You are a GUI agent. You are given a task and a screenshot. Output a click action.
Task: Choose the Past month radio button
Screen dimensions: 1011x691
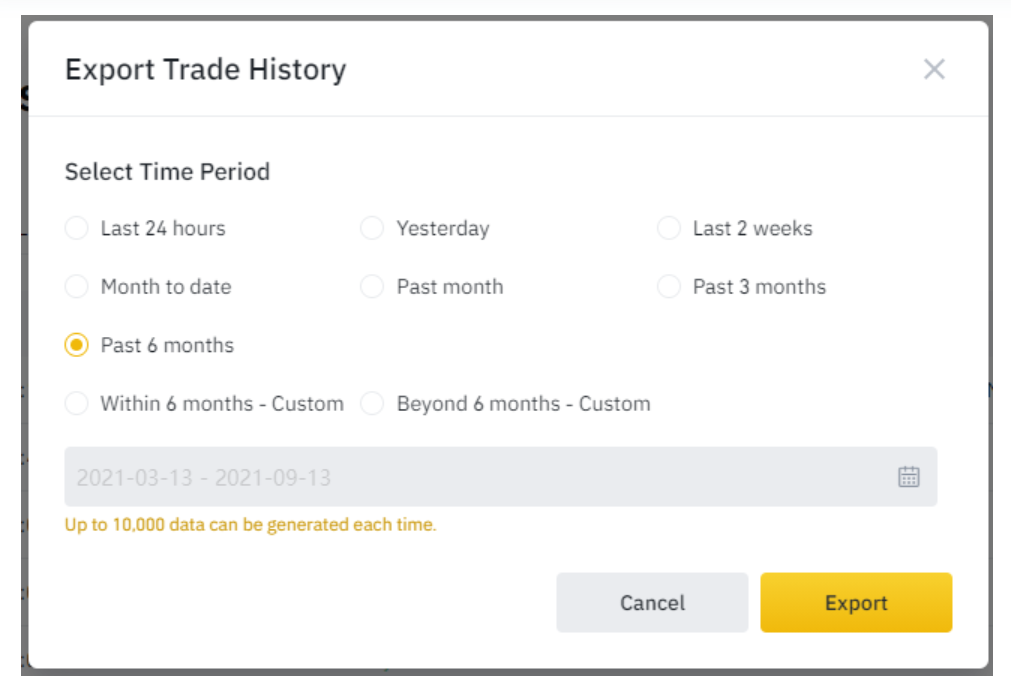(372, 286)
